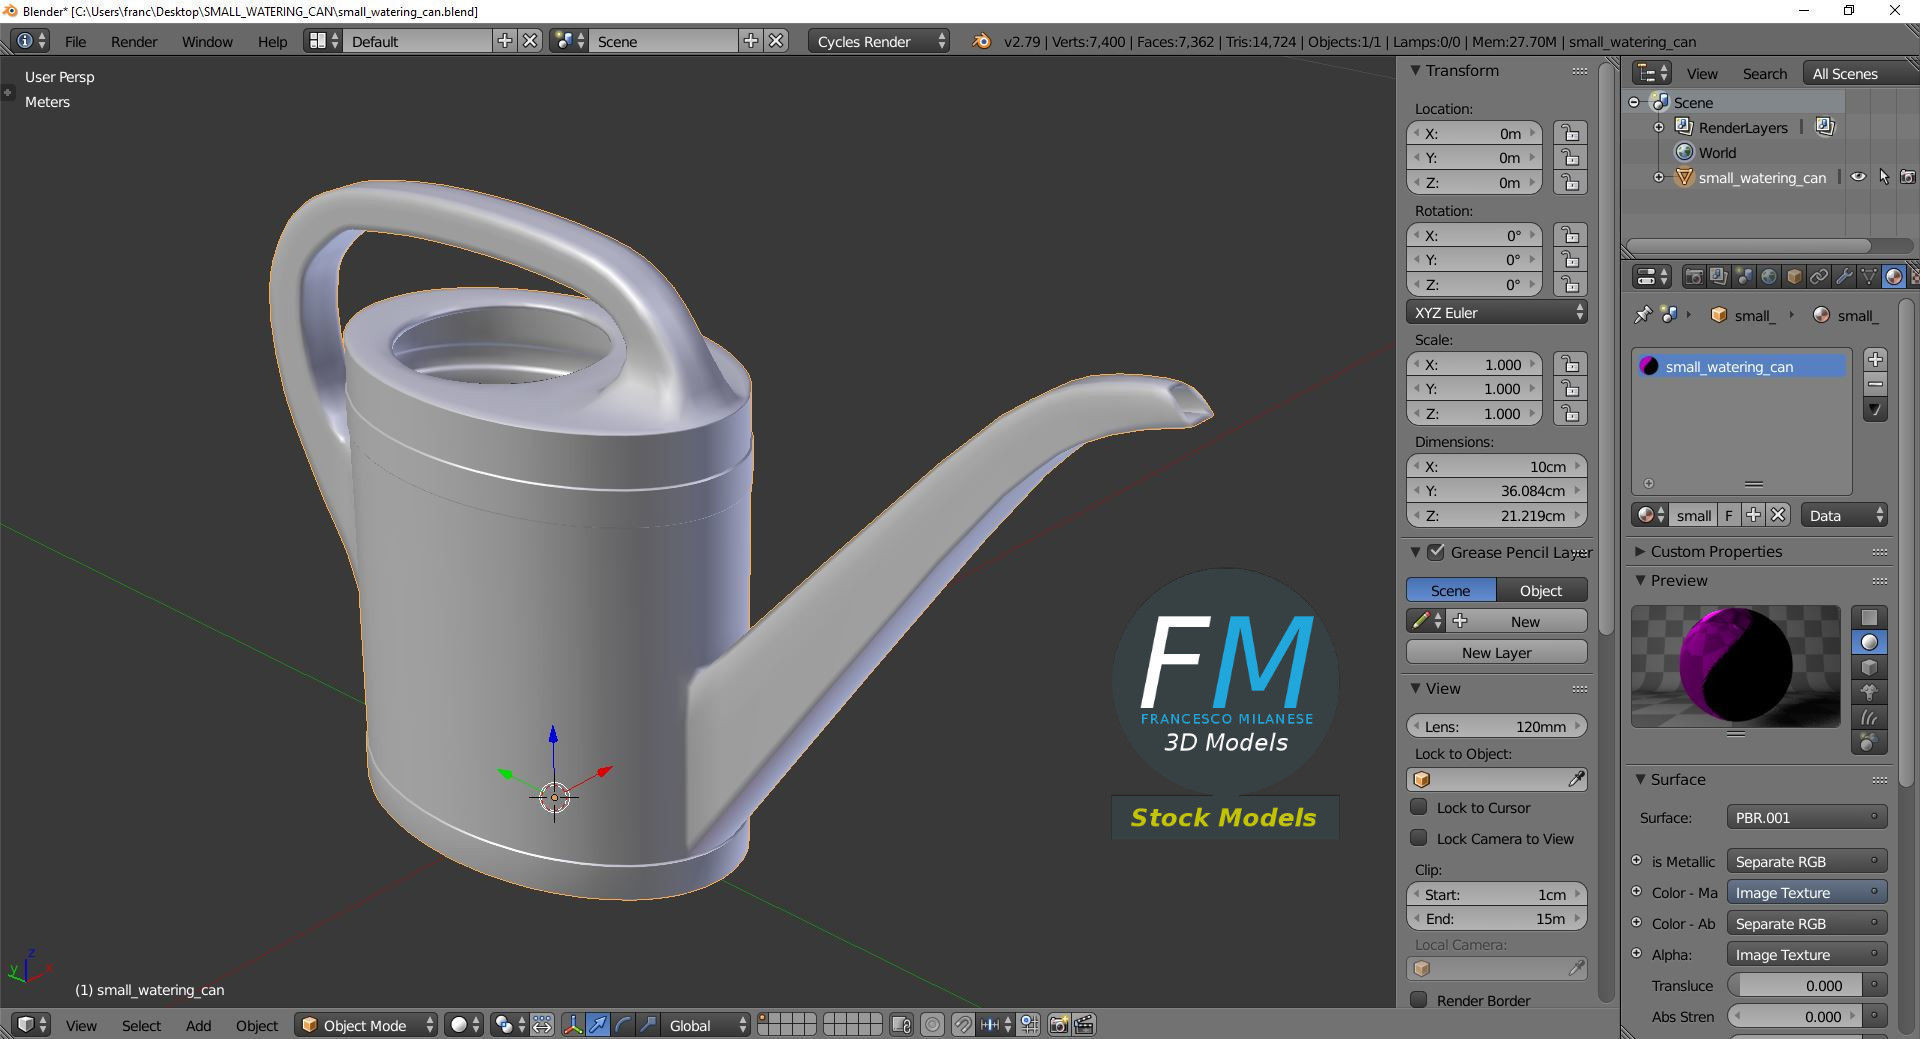The width and height of the screenshot is (1920, 1039).
Task: Click the snap magnet icon
Action: click(x=962, y=1025)
